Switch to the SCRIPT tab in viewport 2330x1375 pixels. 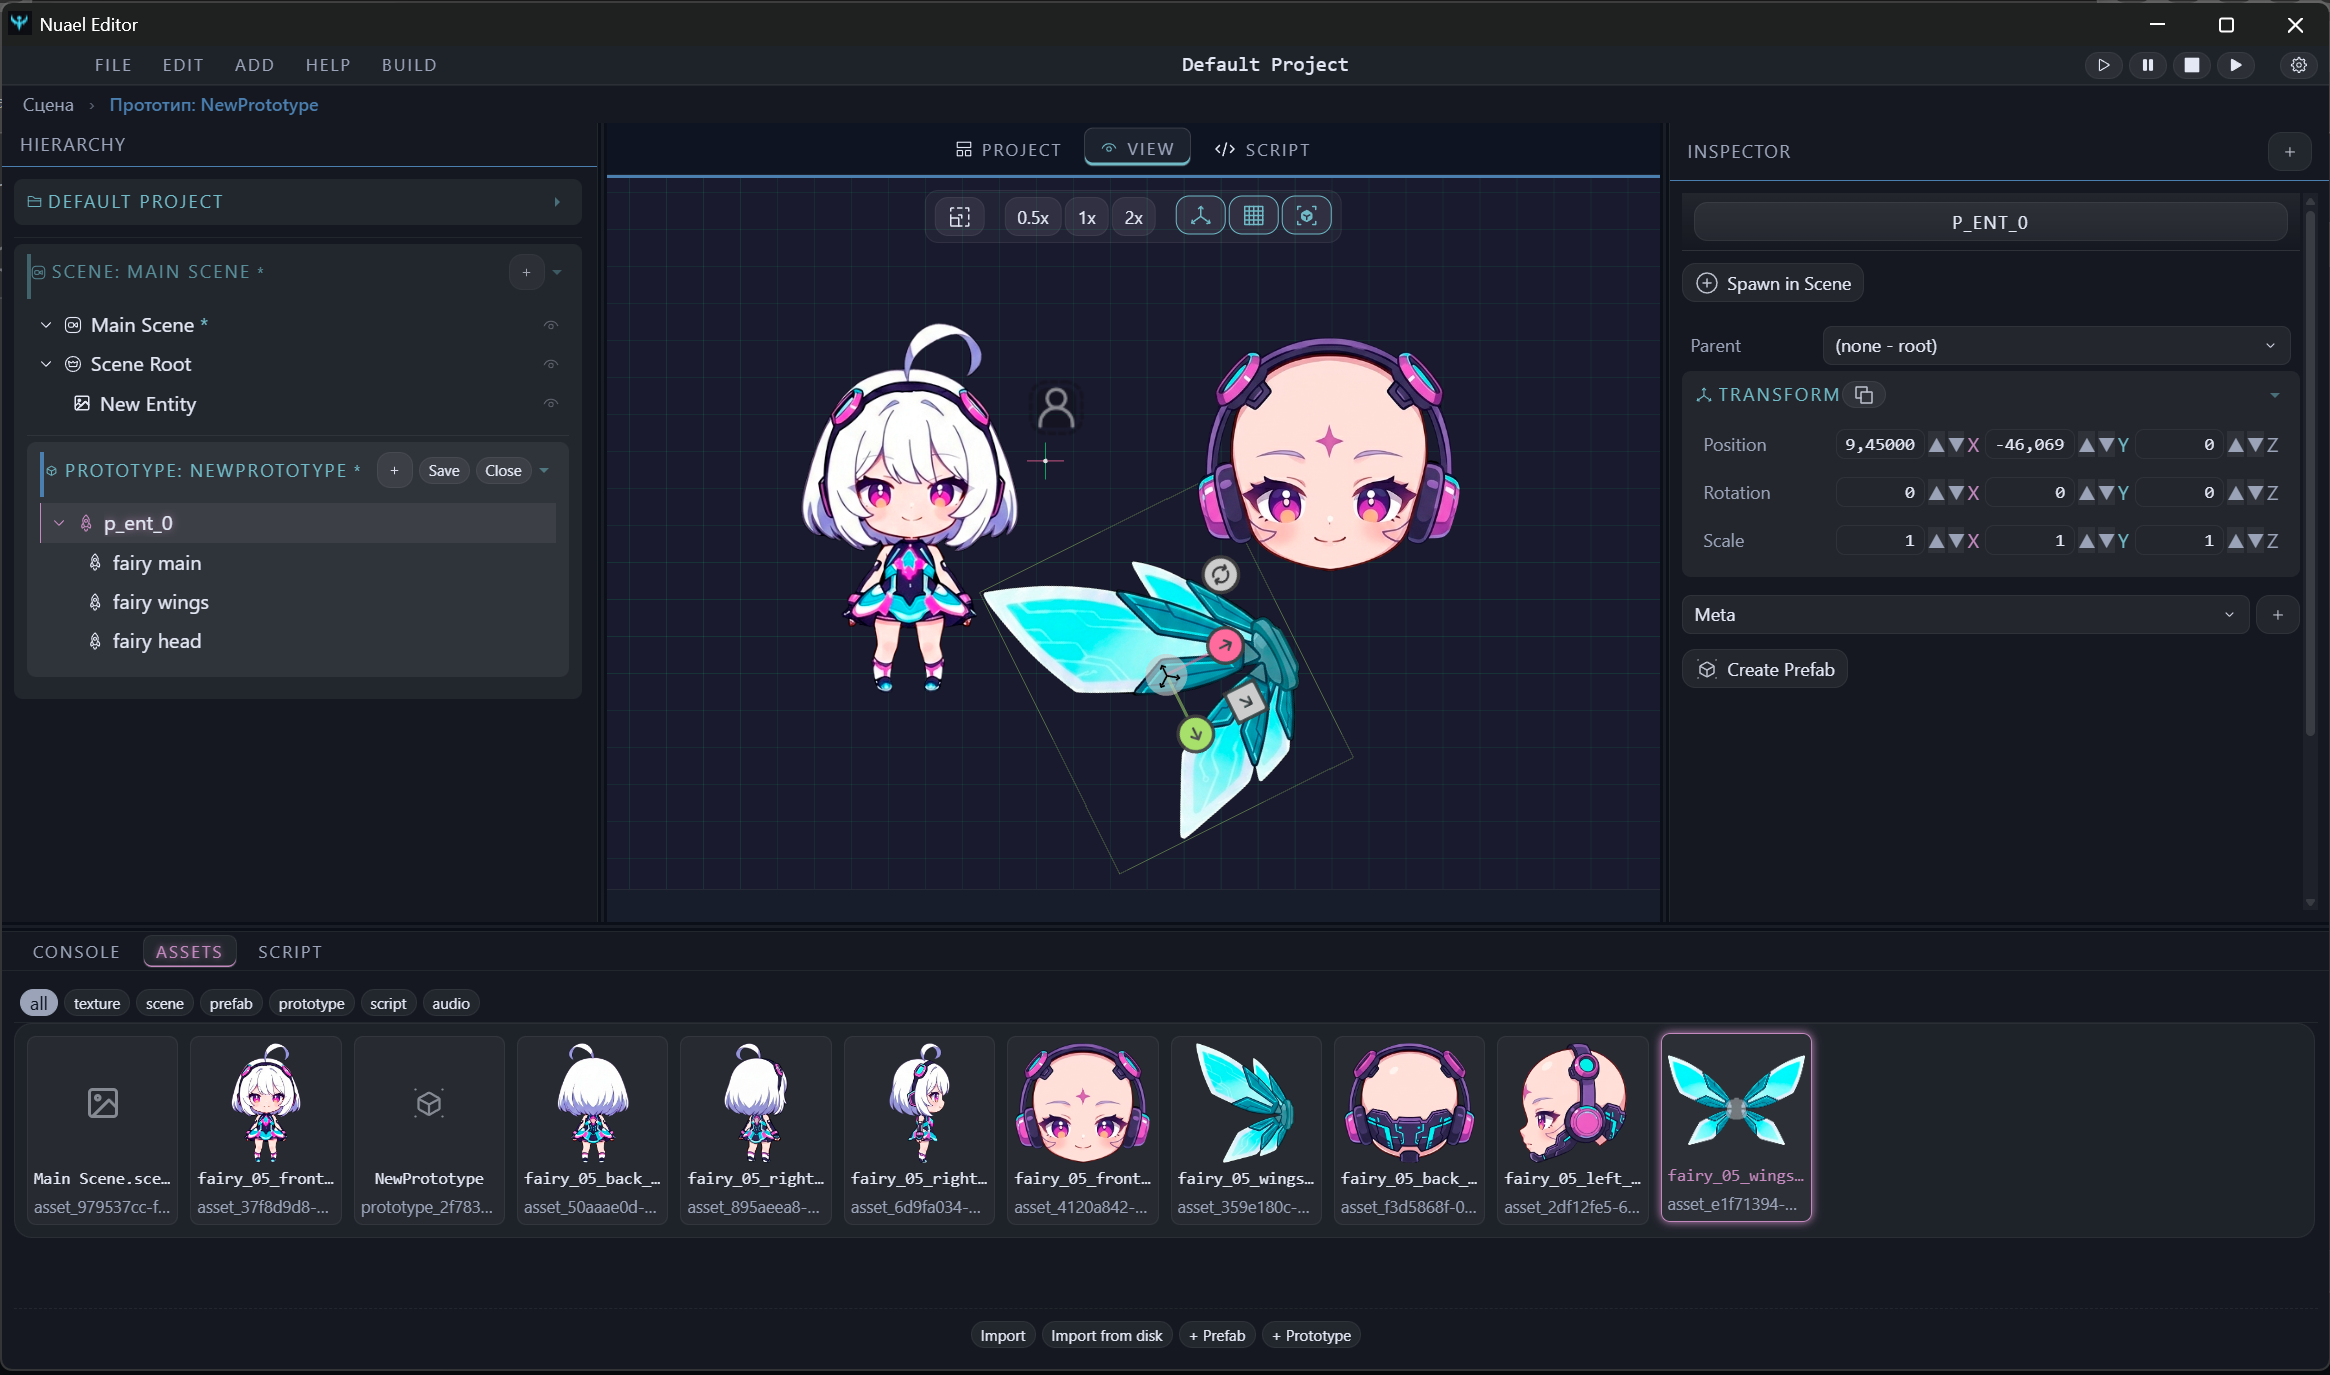pyautogui.click(x=1262, y=150)
